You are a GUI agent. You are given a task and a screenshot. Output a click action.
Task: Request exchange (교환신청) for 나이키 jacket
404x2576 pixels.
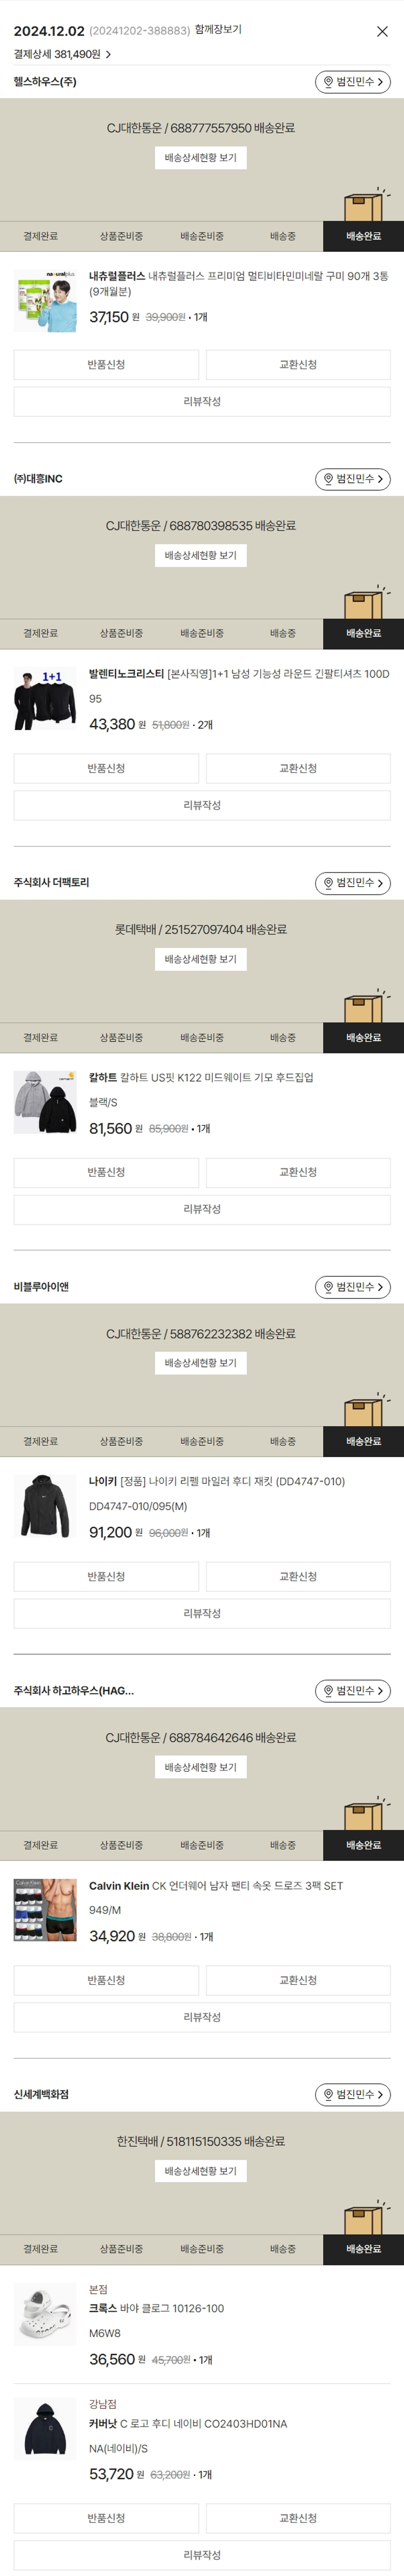click(298, 1576)
